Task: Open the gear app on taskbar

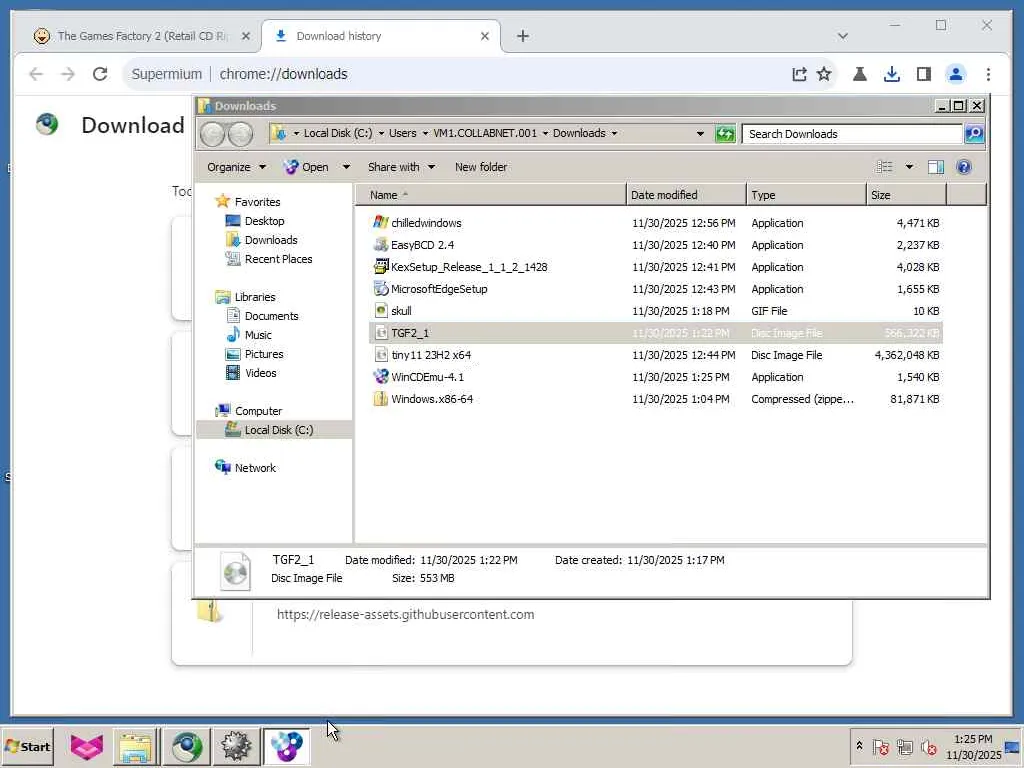Action: [x=236, y=746]
